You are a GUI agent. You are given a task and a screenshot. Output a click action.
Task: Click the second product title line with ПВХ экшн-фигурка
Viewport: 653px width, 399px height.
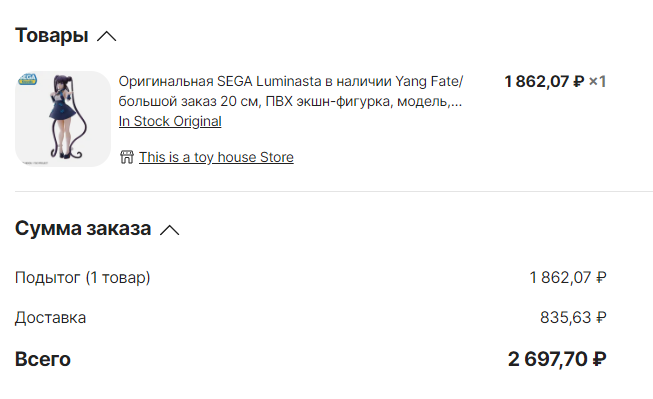pyautogui.click(x=290, y=101)
